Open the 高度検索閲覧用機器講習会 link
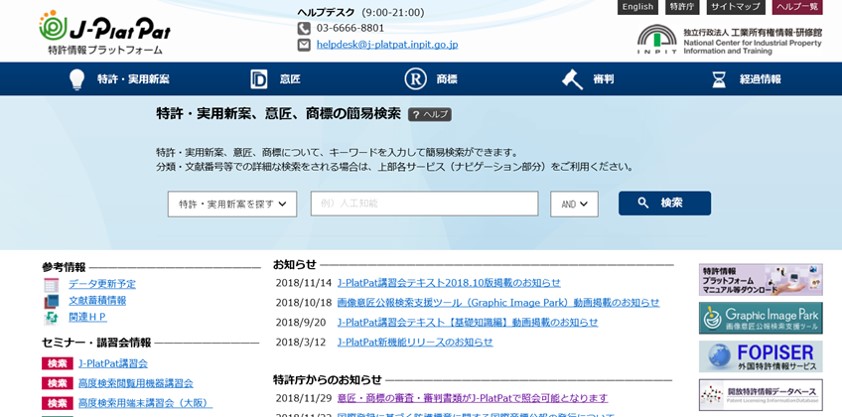842x417 pixels. point(136,383)
